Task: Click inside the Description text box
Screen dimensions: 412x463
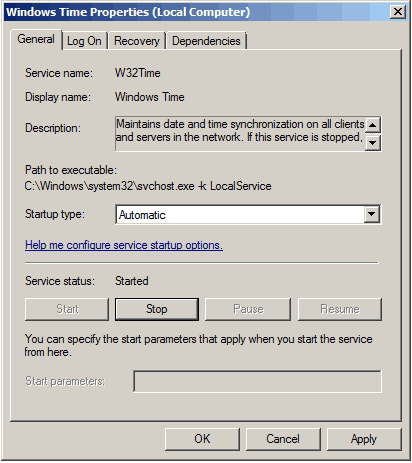Action: tap(240, 134)
